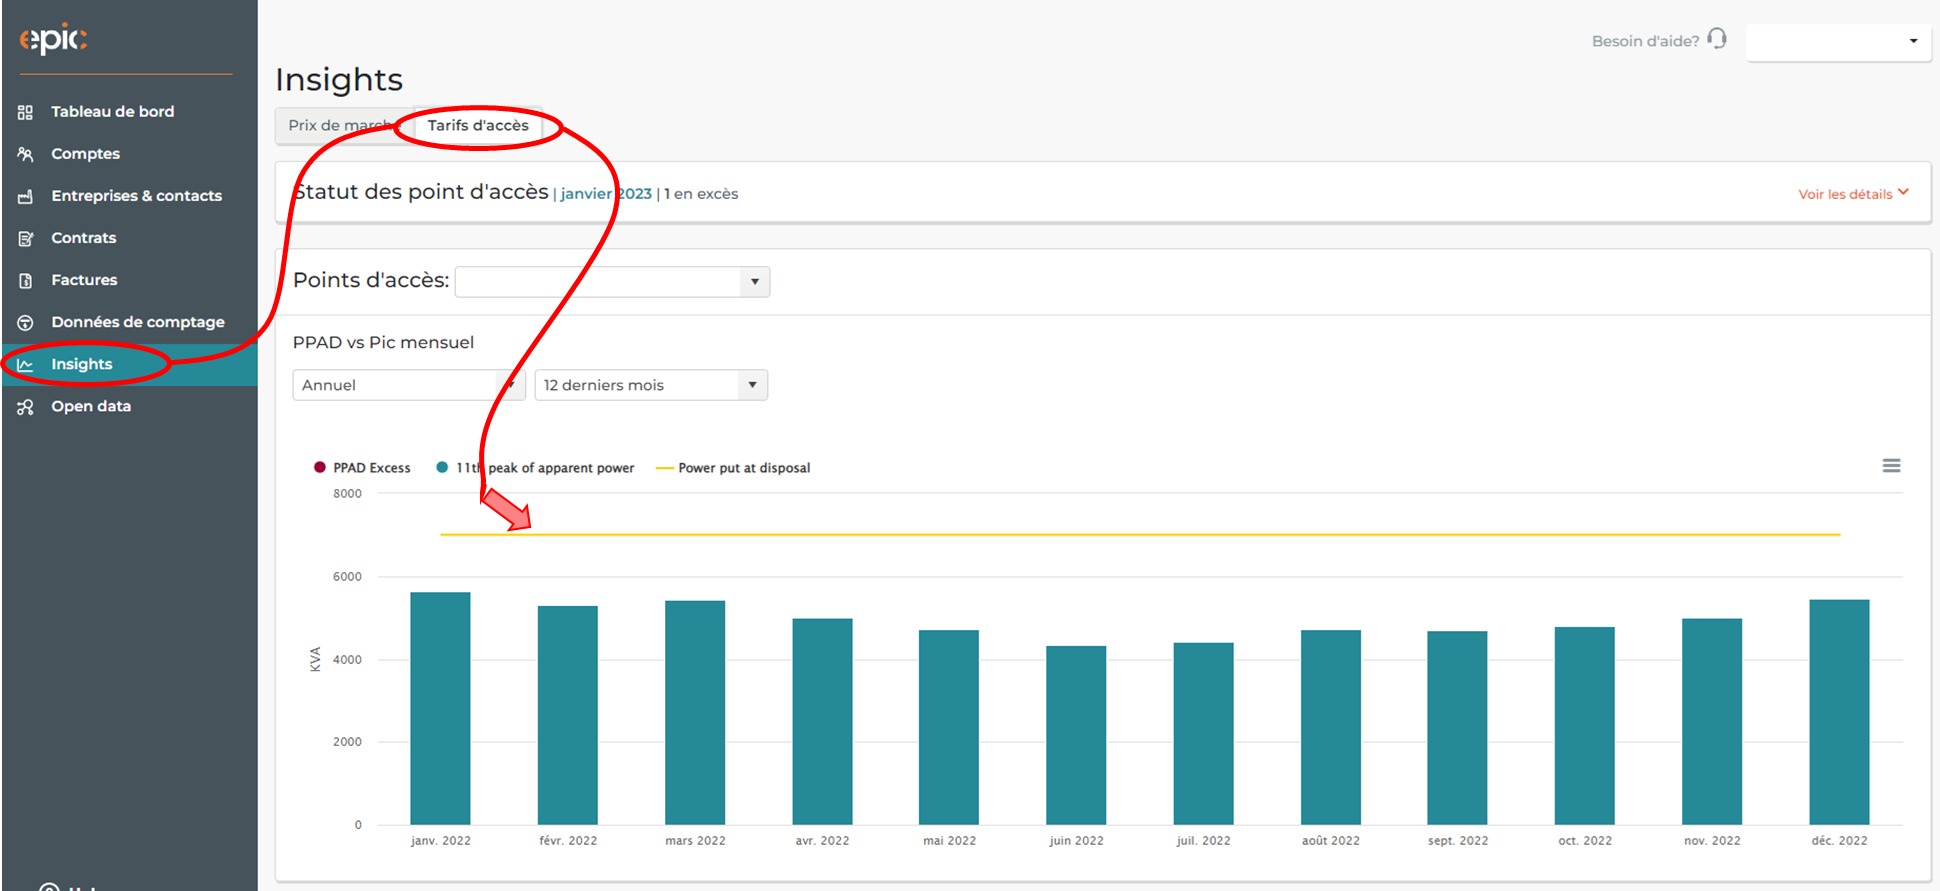
Task: Open the top-right account dropdown
Action: click(x=1838, y=42)
